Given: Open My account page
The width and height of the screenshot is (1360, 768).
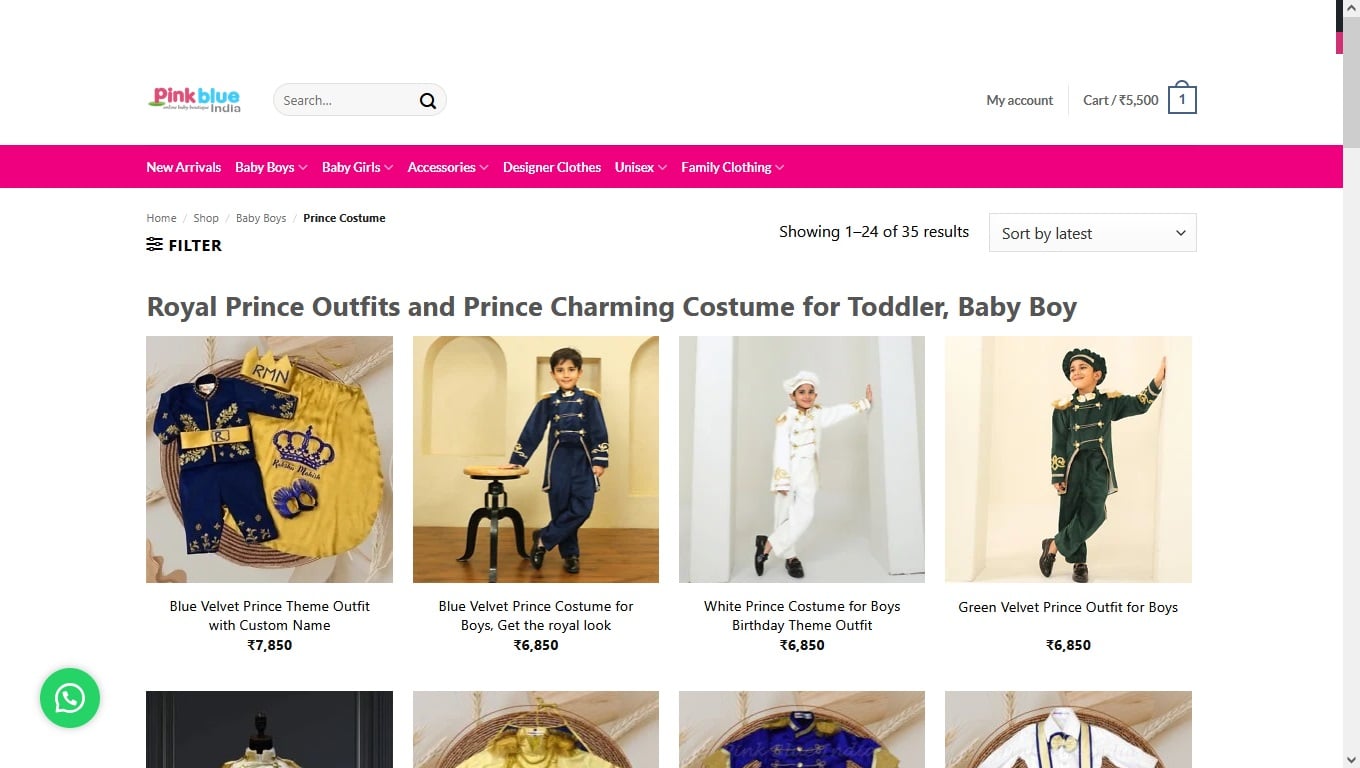Looking at the screenshot, I should [1019, 100].
